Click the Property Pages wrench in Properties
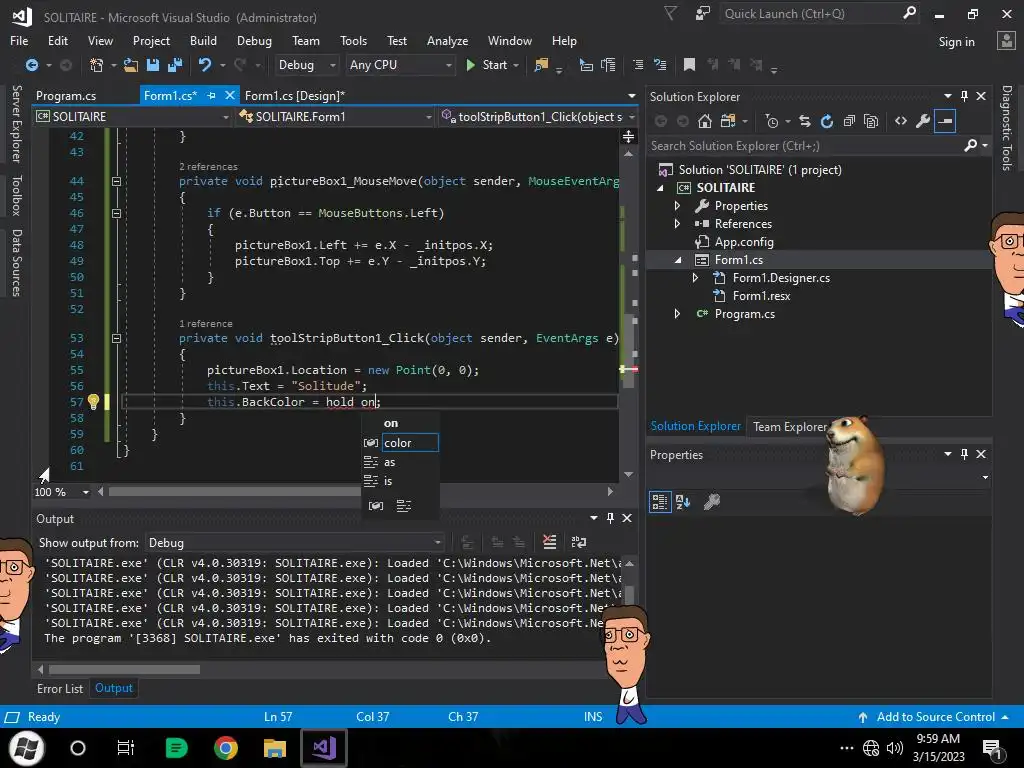 point(712,502)
